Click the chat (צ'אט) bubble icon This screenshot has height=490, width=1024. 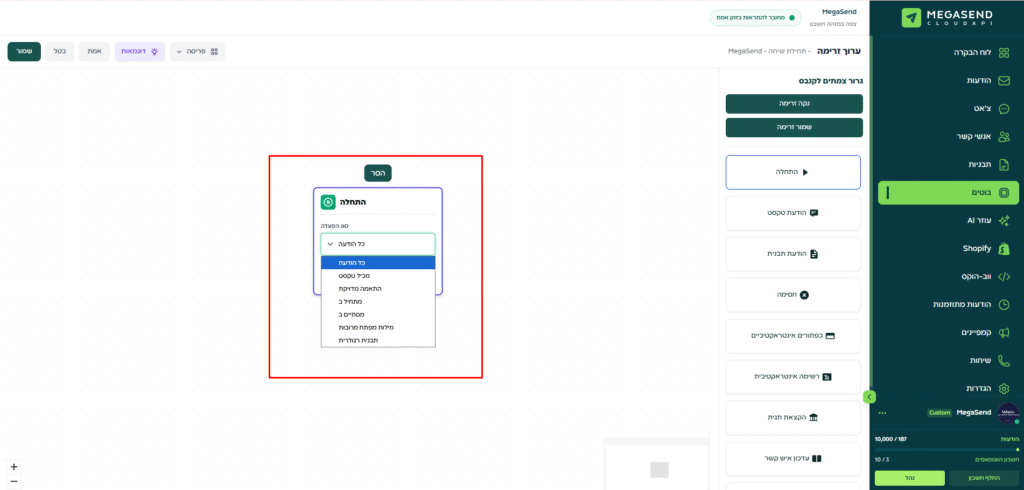[1004, 109]
